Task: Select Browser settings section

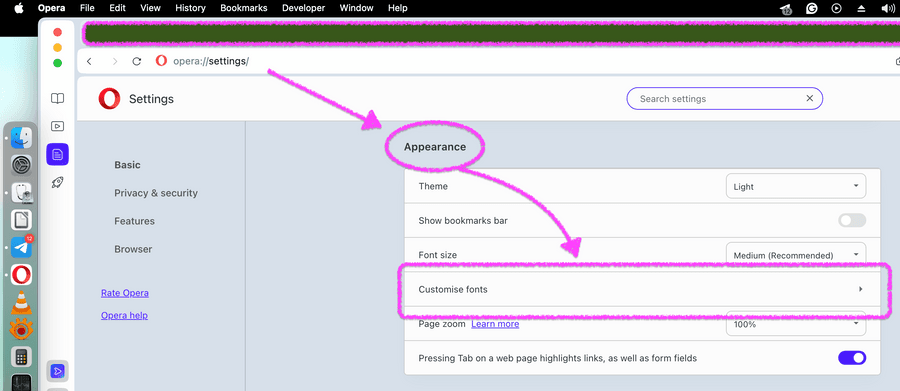Action: click(x=133, y=249)
